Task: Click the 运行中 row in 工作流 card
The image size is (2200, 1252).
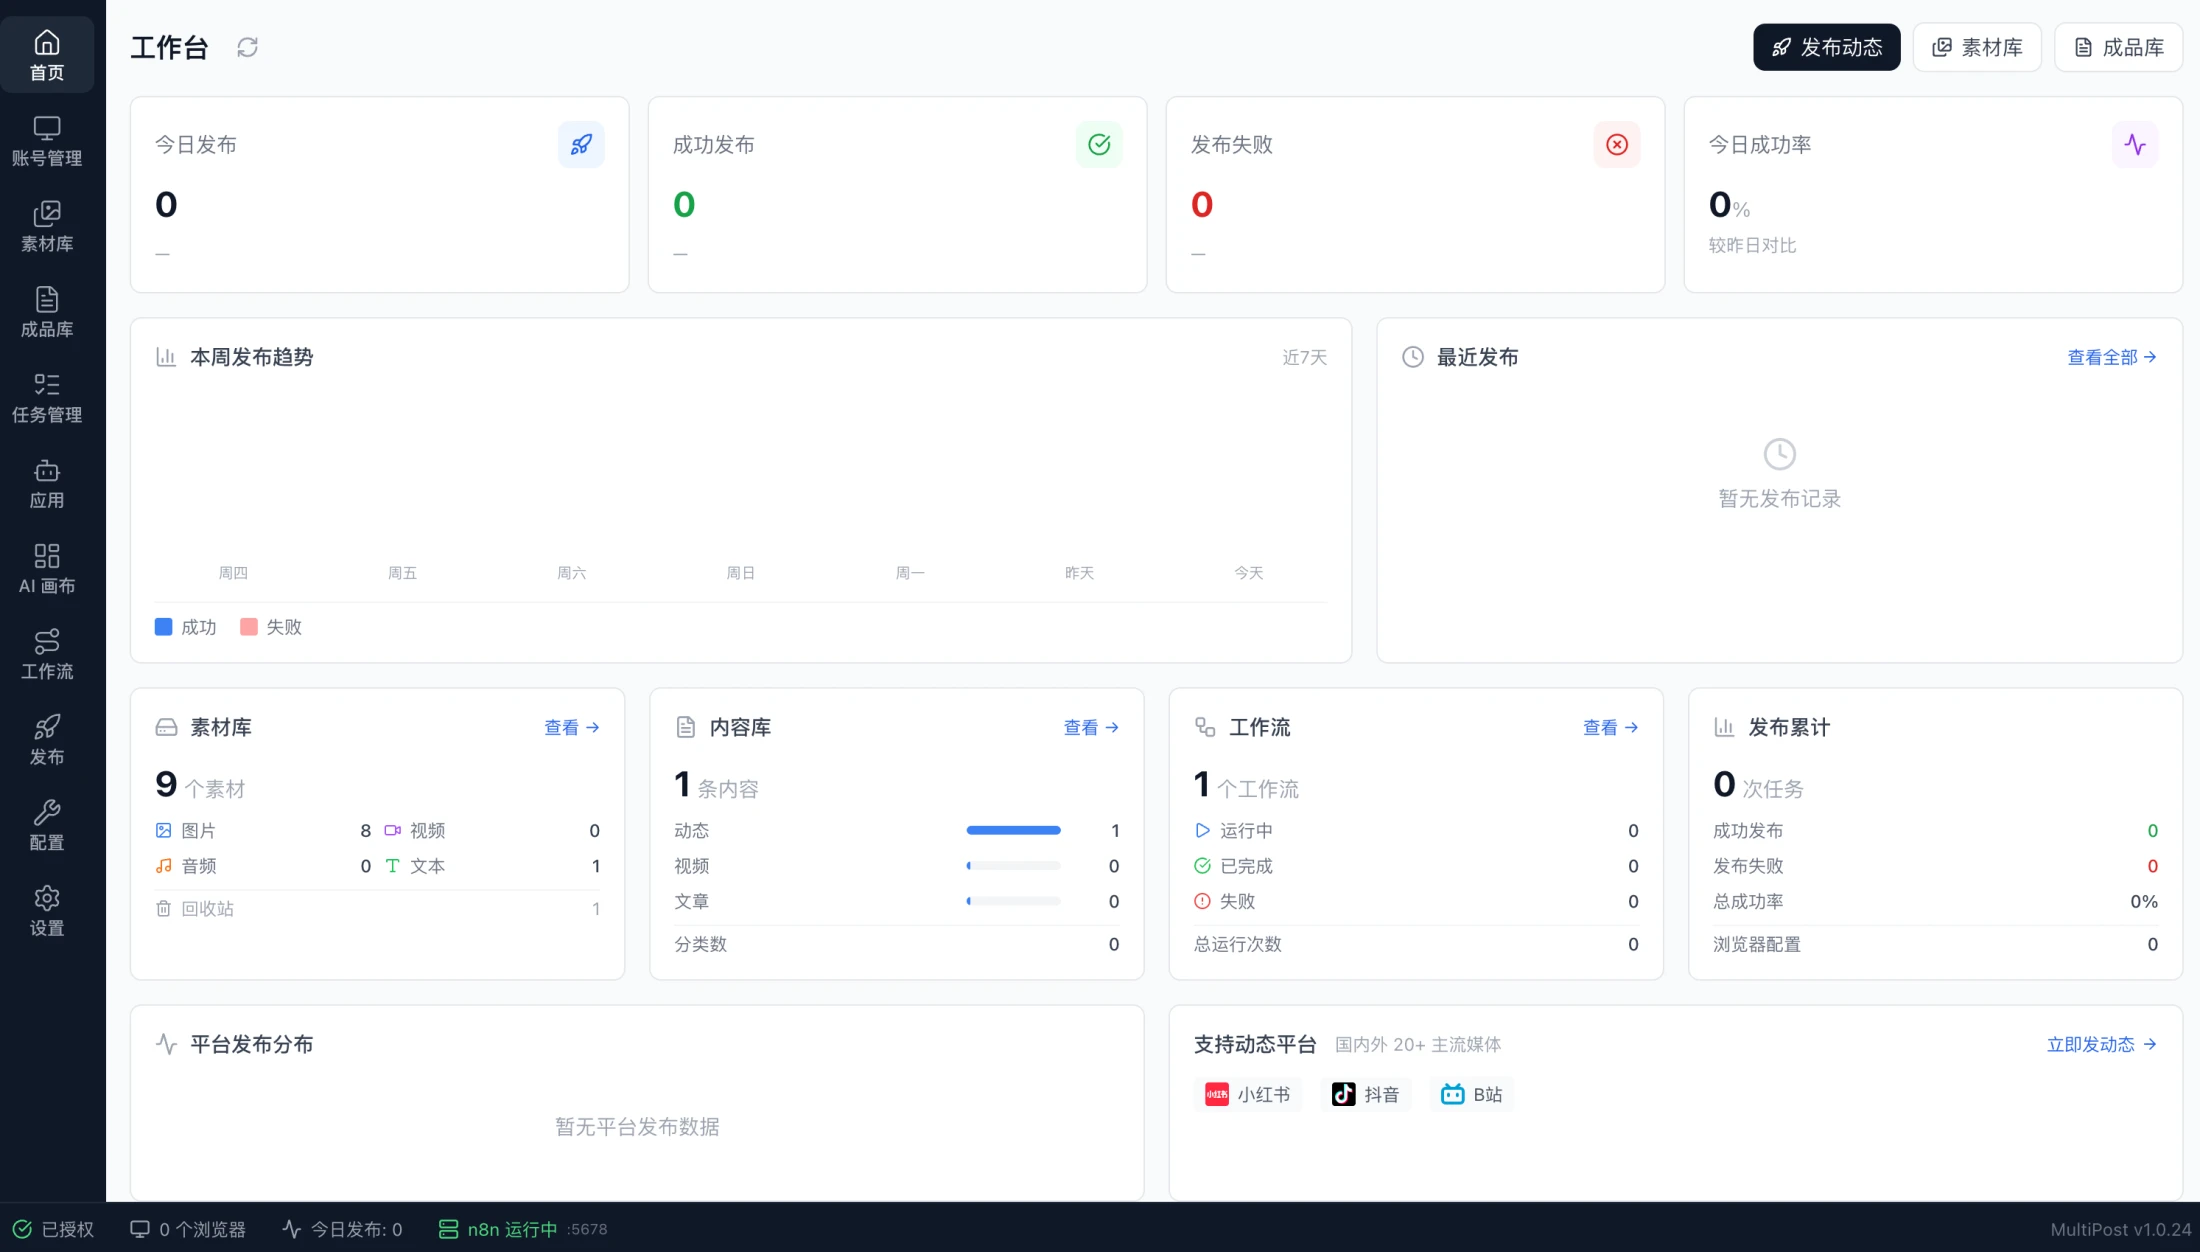Action: [x=1416, y=830]
